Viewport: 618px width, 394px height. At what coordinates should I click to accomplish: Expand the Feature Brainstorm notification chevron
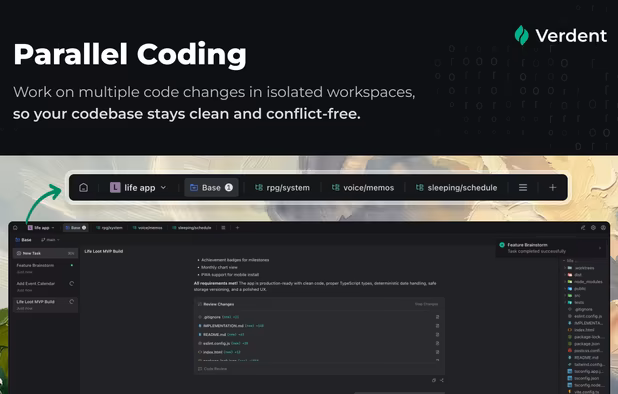[x=600, y=248]
